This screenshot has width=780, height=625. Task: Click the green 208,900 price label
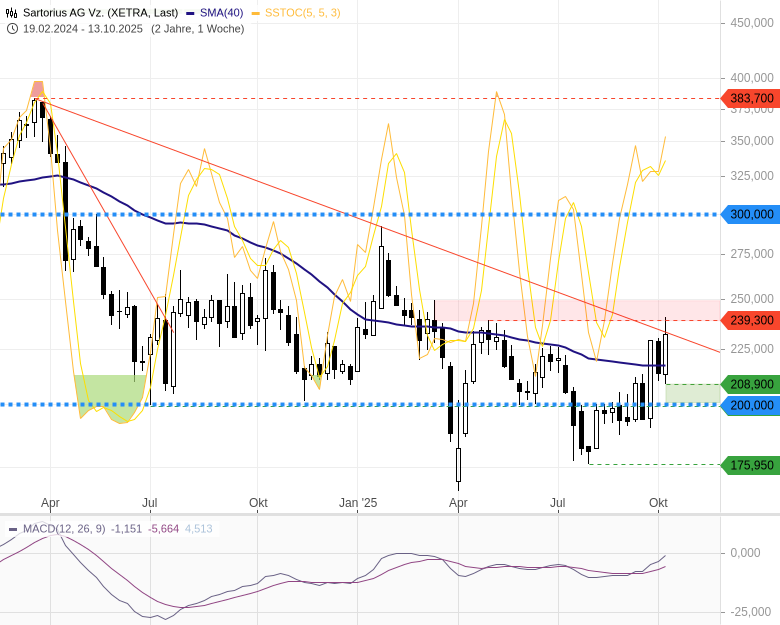tap(752, 384)
